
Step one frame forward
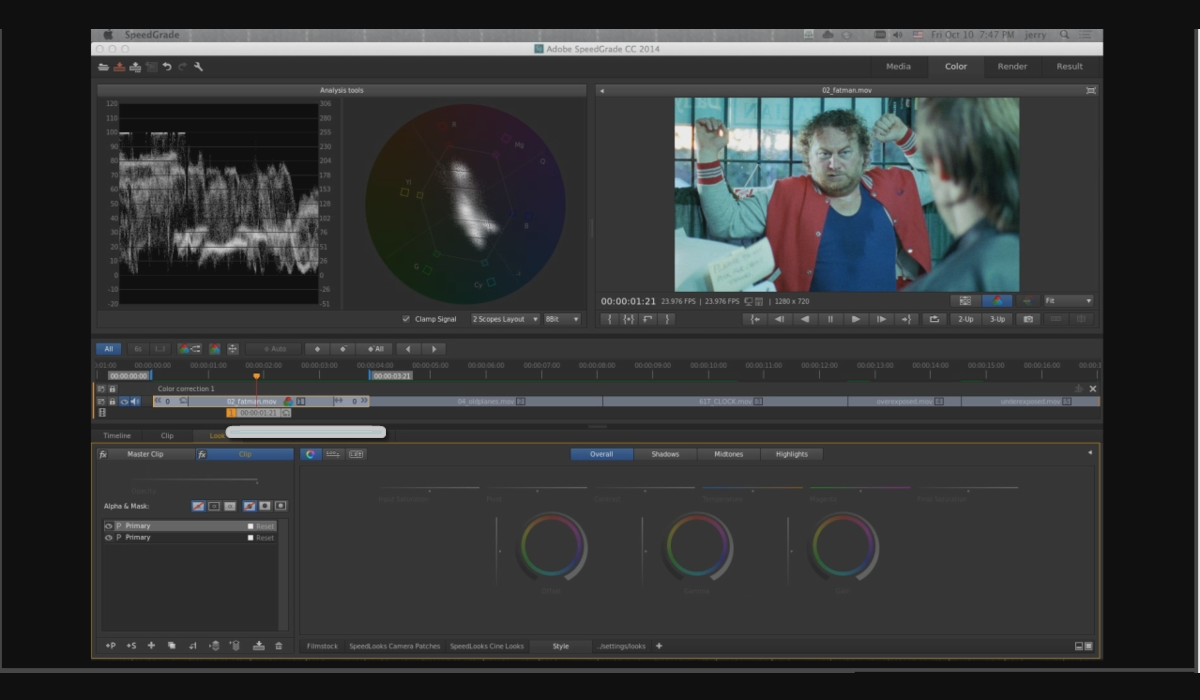(x=880, y=319)
